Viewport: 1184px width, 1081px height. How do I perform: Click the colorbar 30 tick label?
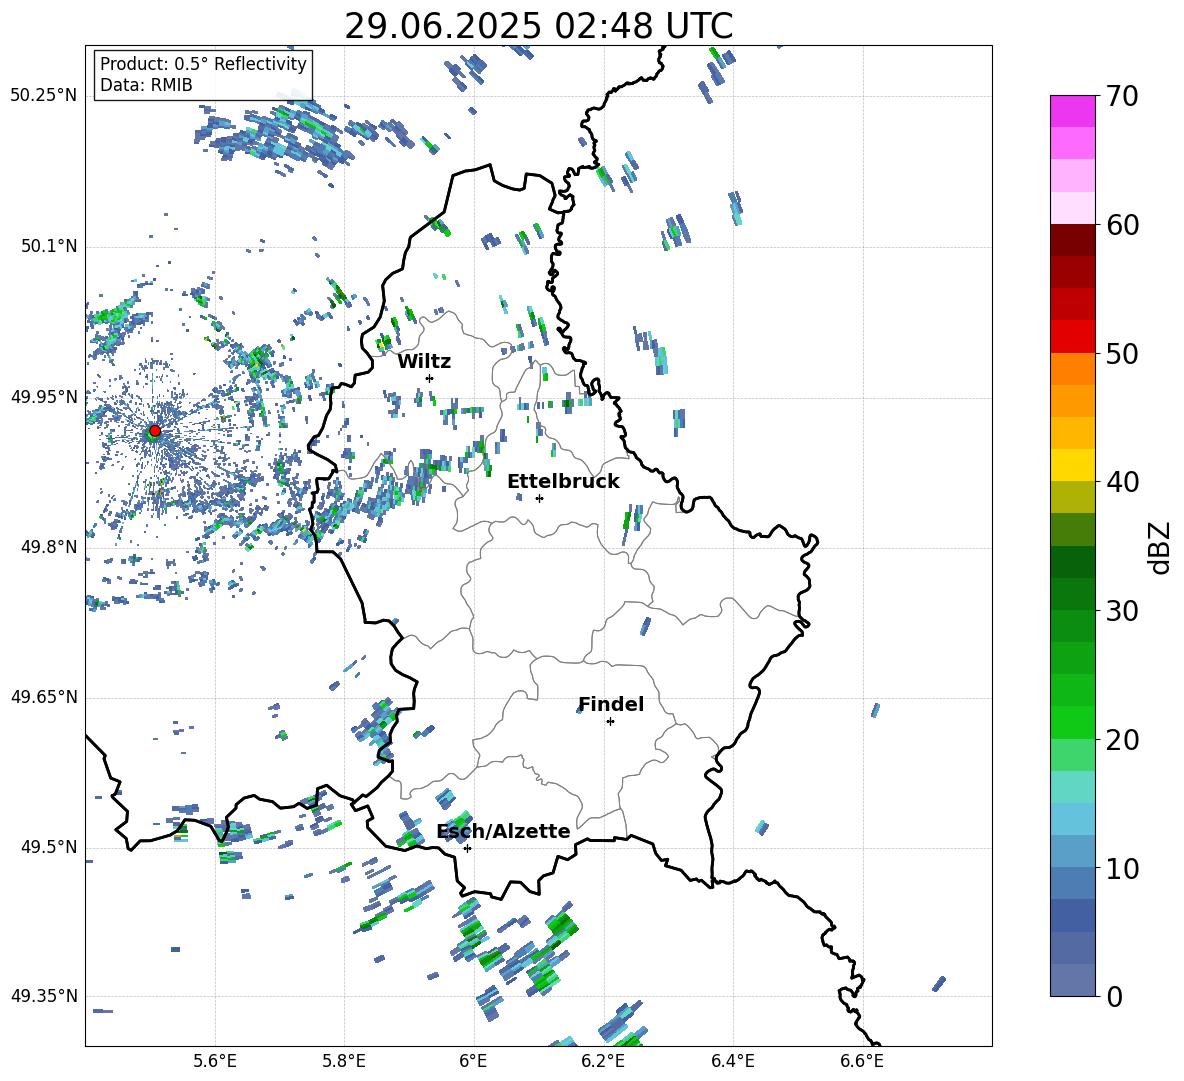tap(1123, 611)
